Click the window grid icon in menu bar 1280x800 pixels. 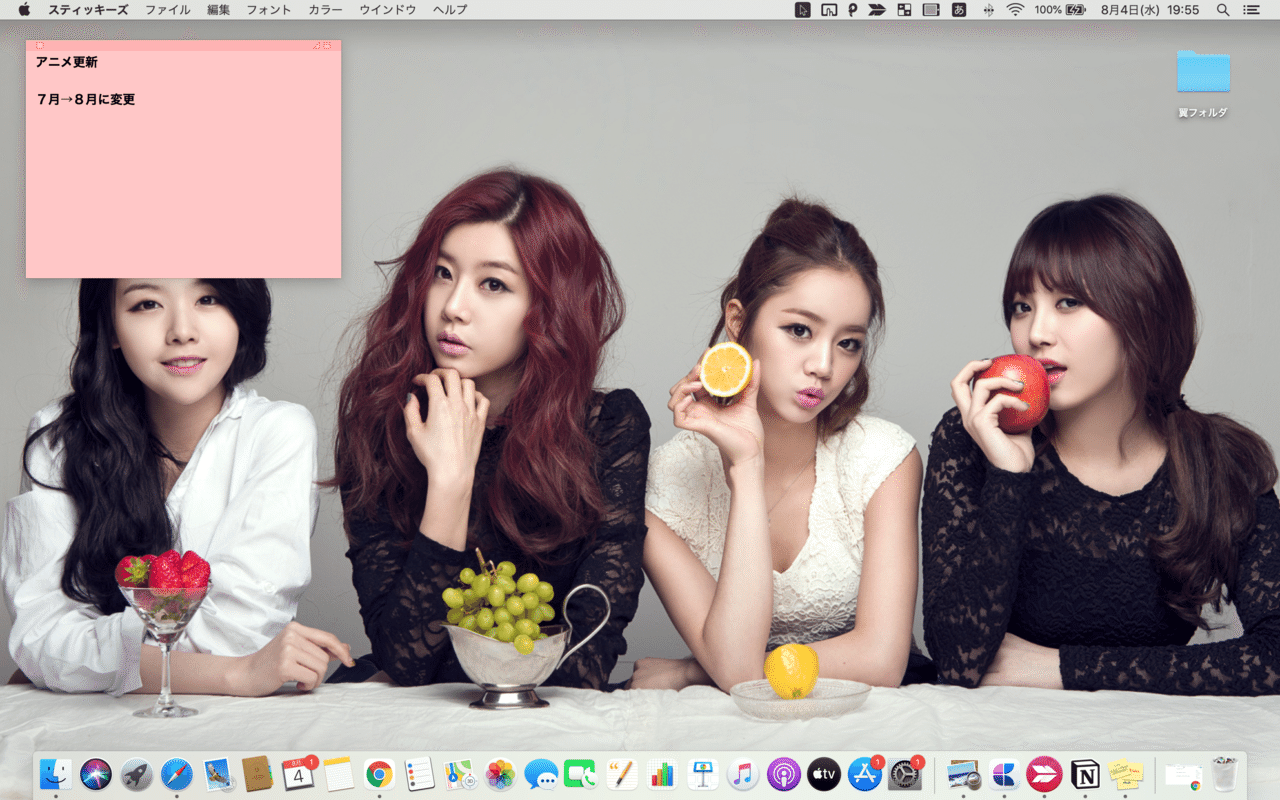click(904, 10)
